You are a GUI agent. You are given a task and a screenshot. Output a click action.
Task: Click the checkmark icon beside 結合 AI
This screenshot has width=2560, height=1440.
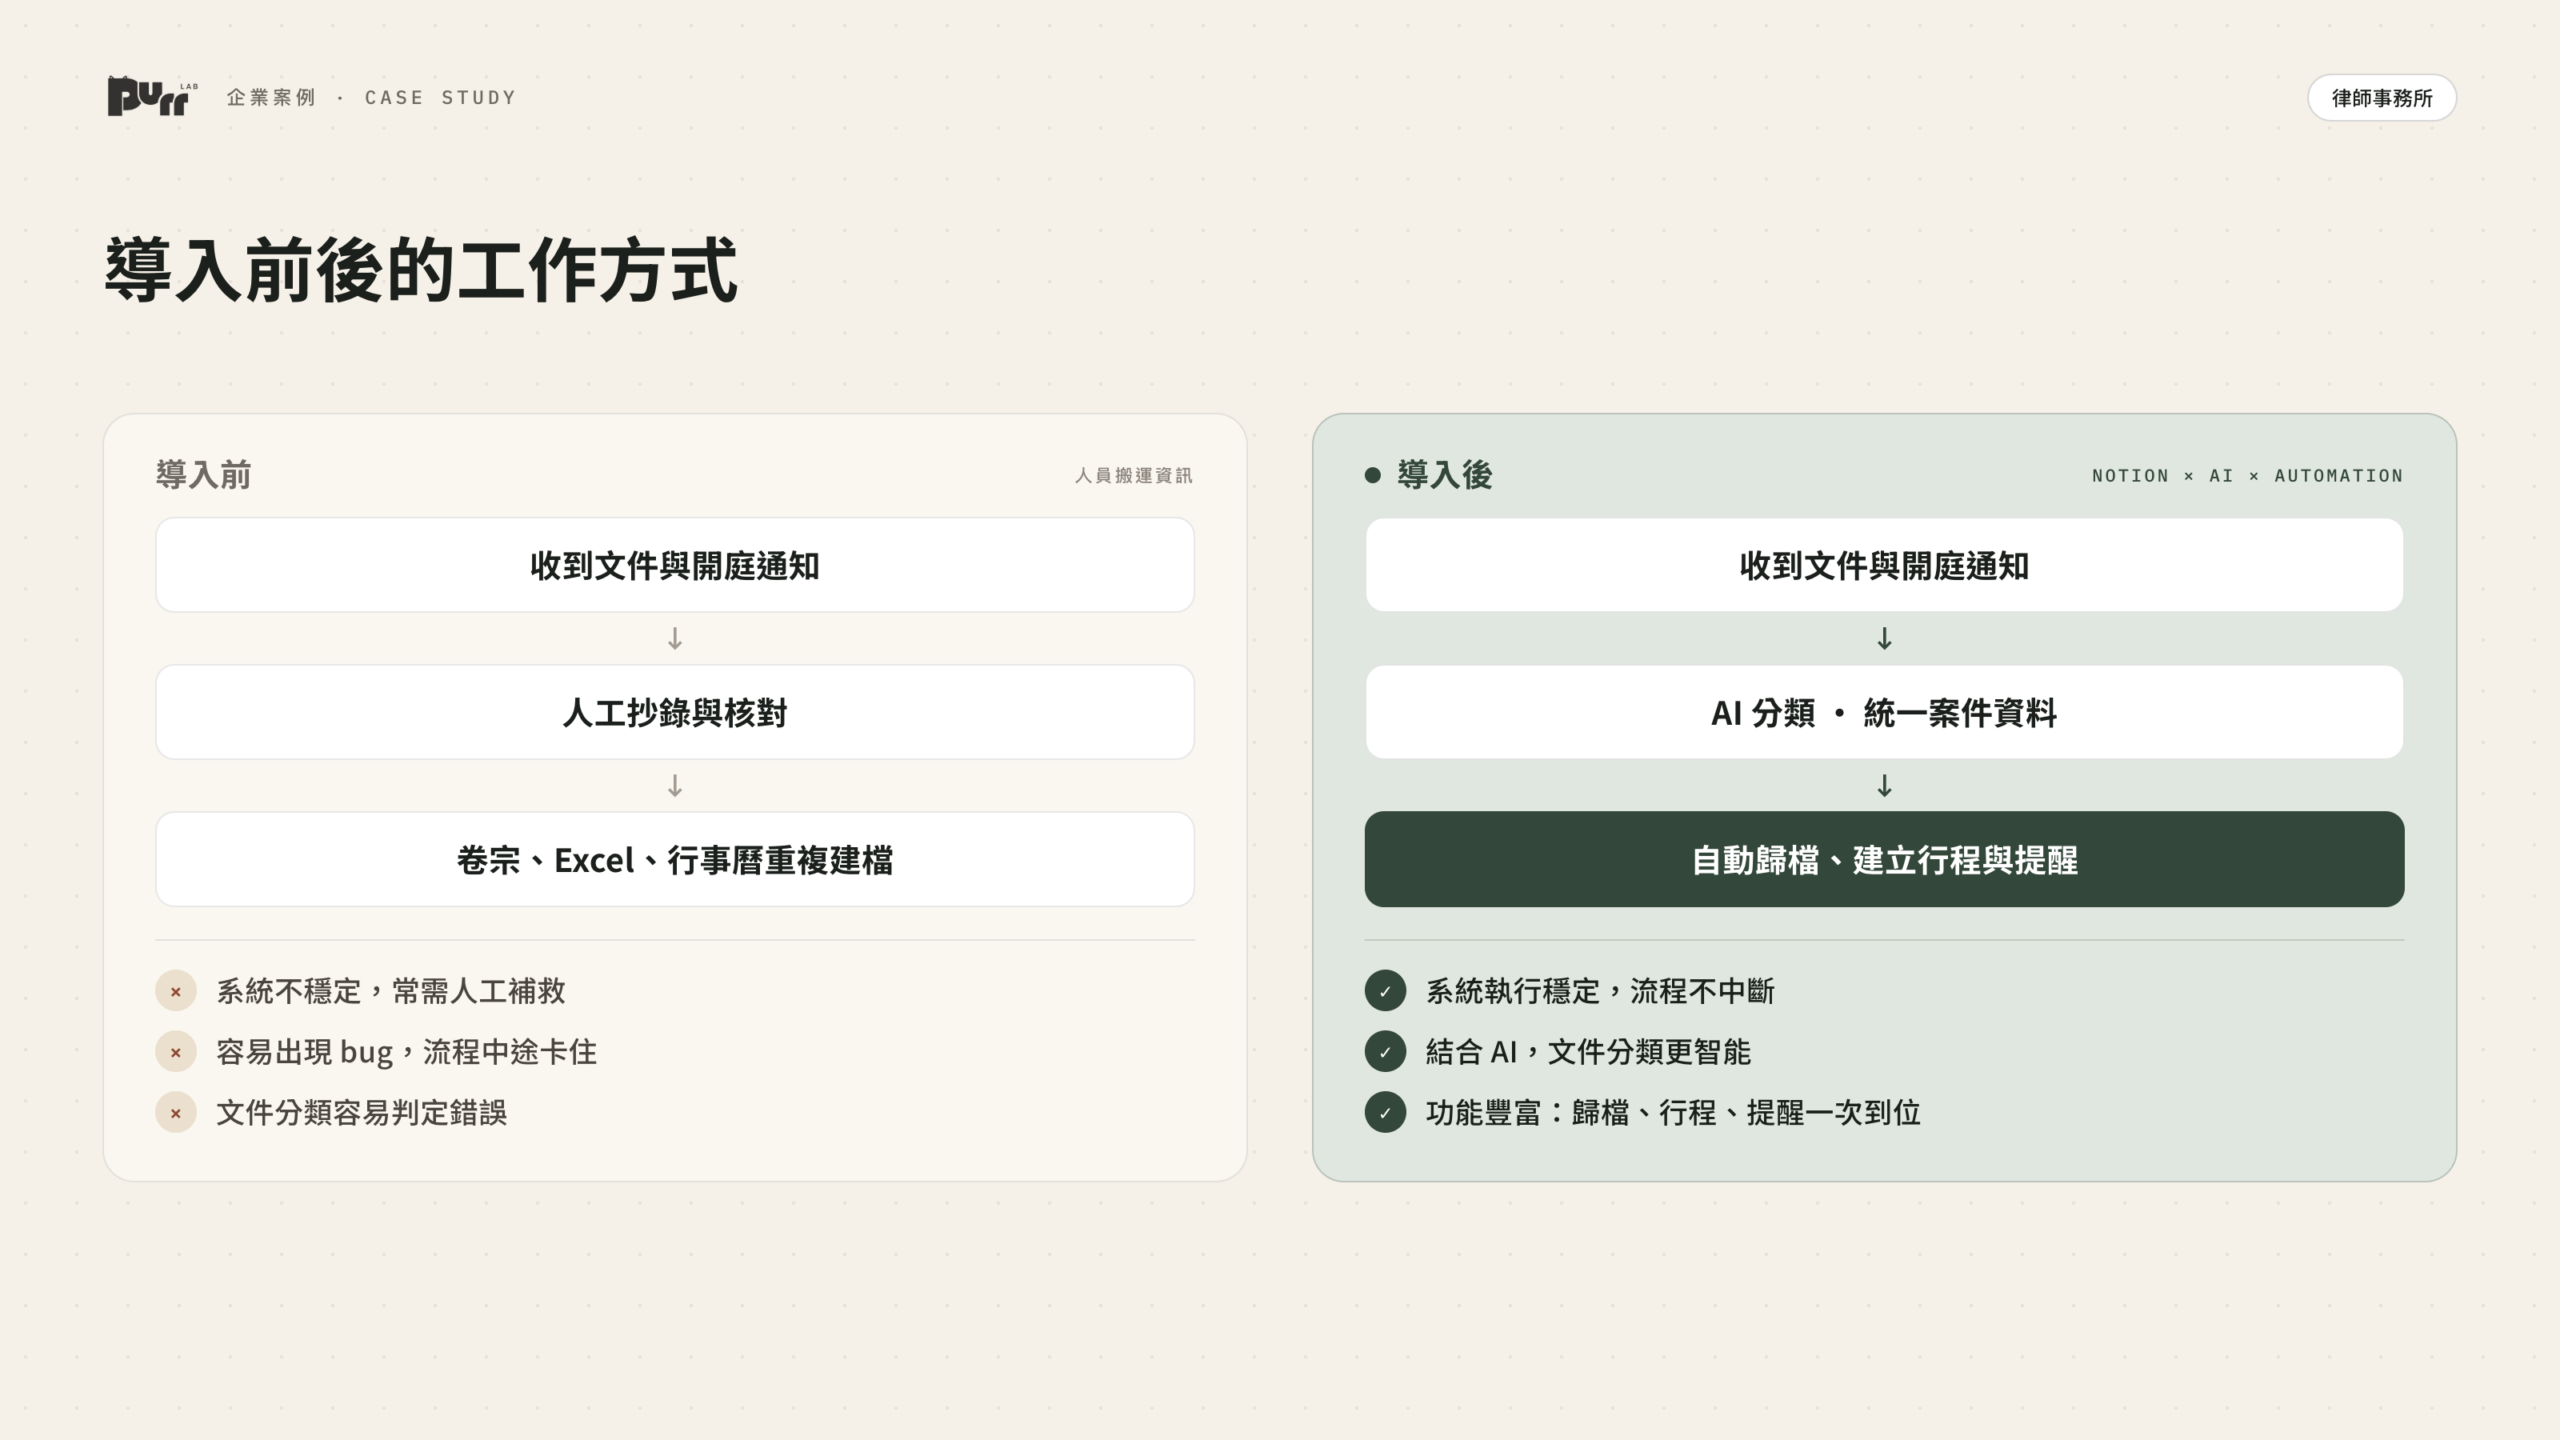[1385, 1052]
